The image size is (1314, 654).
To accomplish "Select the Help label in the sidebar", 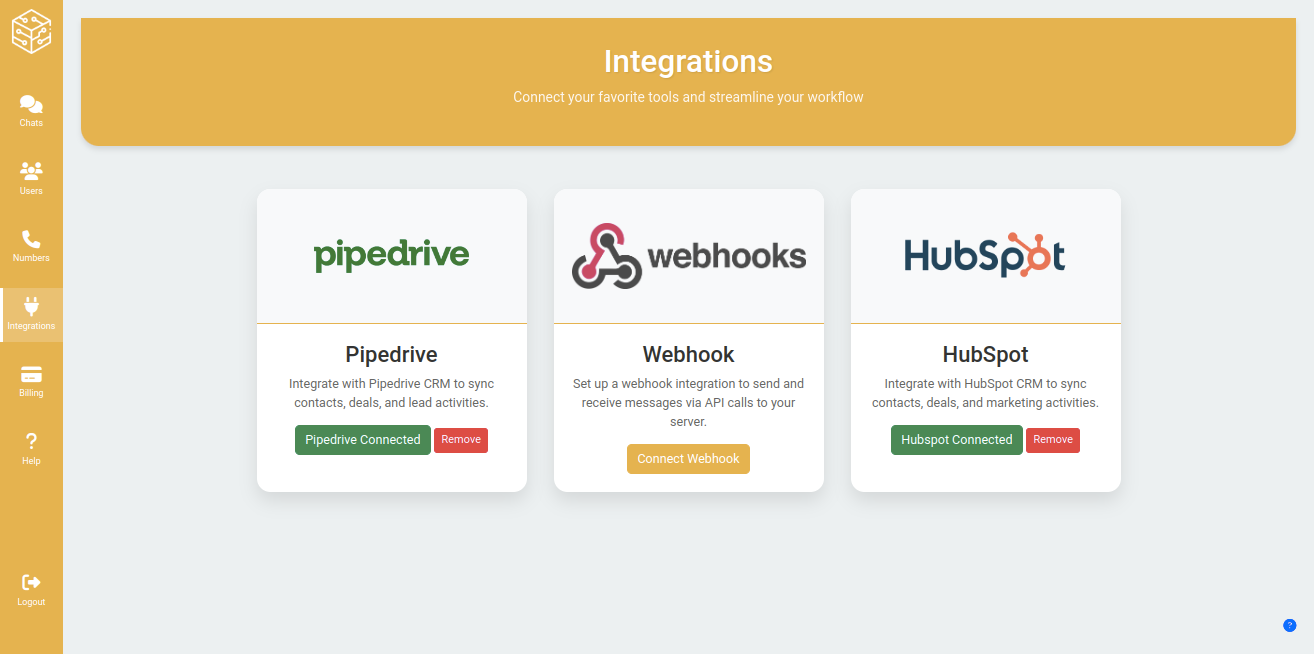I will click(x=31, y=461).
